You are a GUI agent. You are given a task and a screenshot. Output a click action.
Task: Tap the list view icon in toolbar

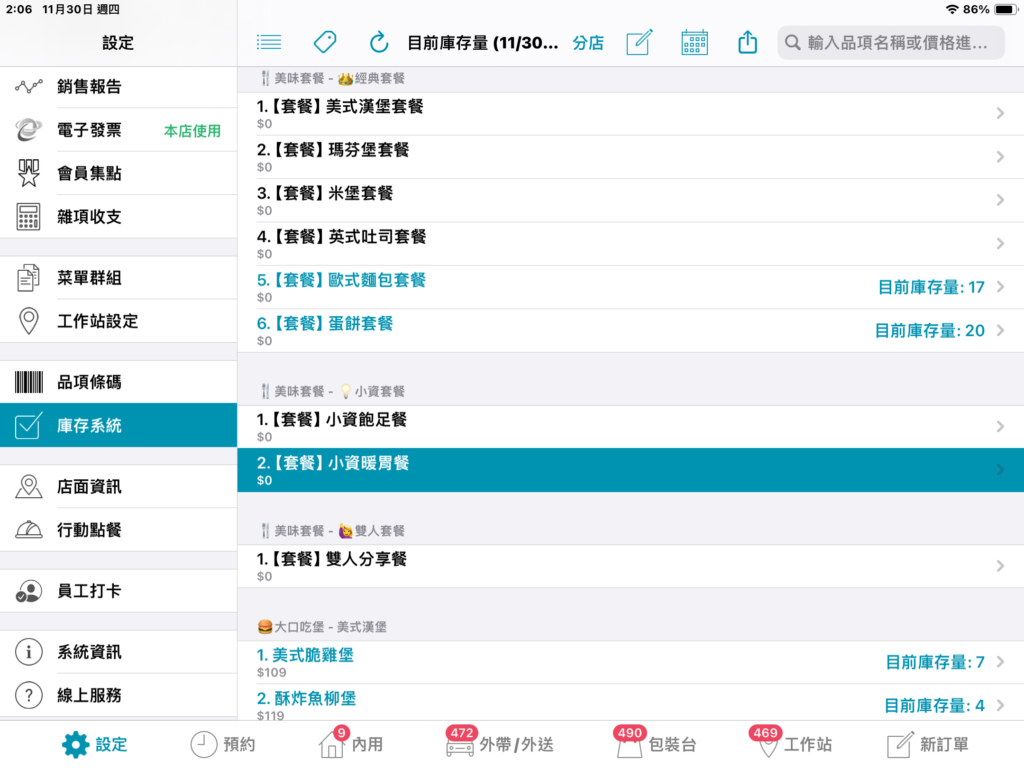268,43
